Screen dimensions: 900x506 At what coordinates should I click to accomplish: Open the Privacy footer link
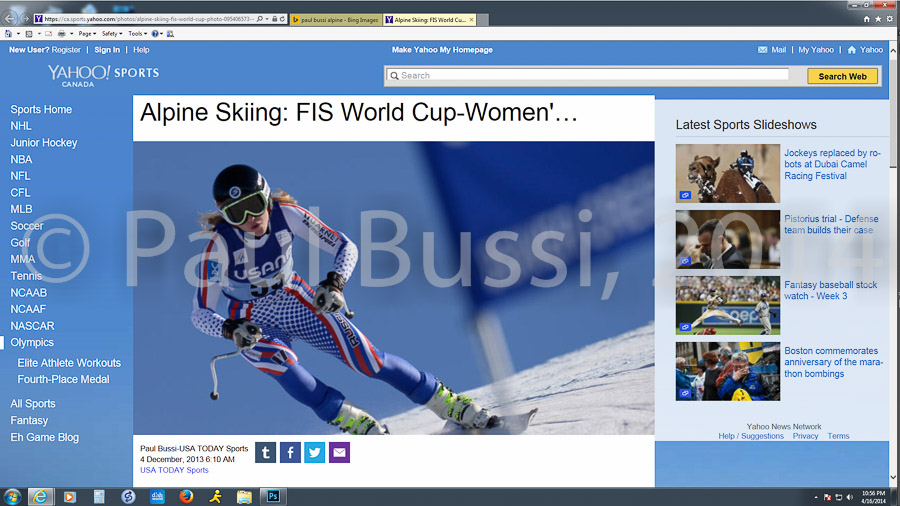point(805,436)
